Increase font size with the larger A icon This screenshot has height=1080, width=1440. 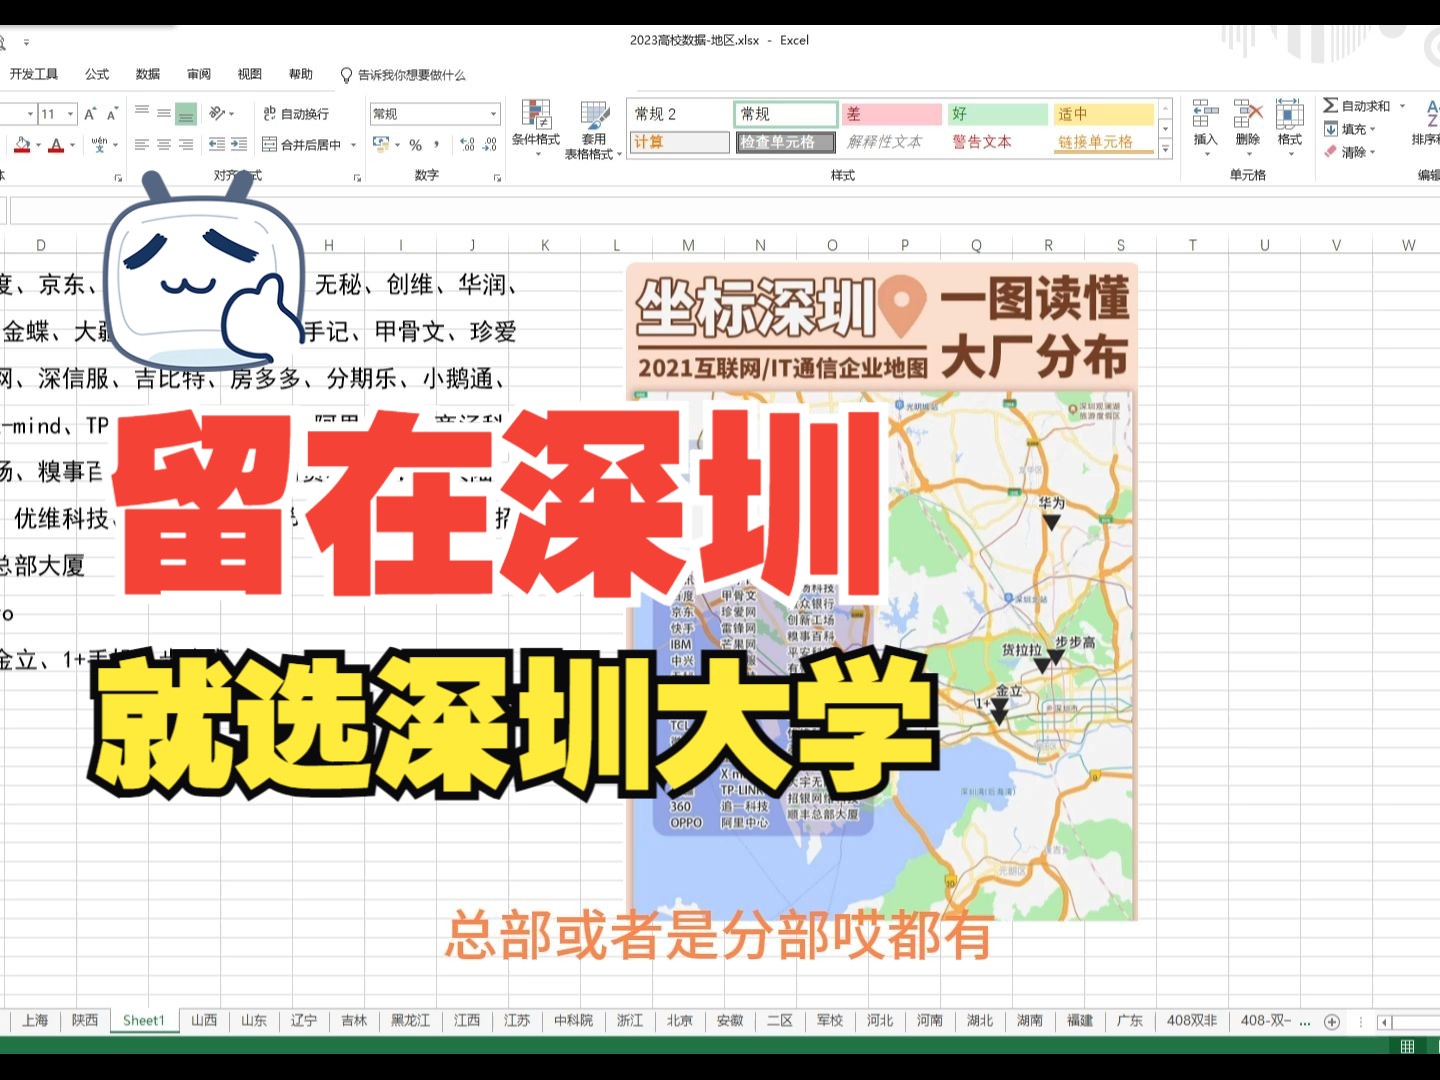pyautogui.click(x=90, y=114)
